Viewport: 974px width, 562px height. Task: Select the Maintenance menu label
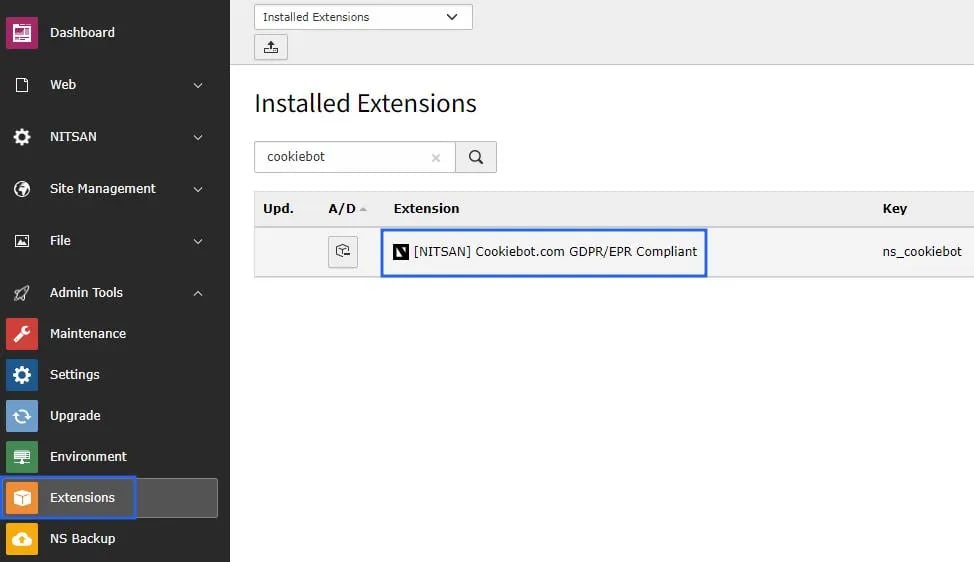[x=88, y=333]
